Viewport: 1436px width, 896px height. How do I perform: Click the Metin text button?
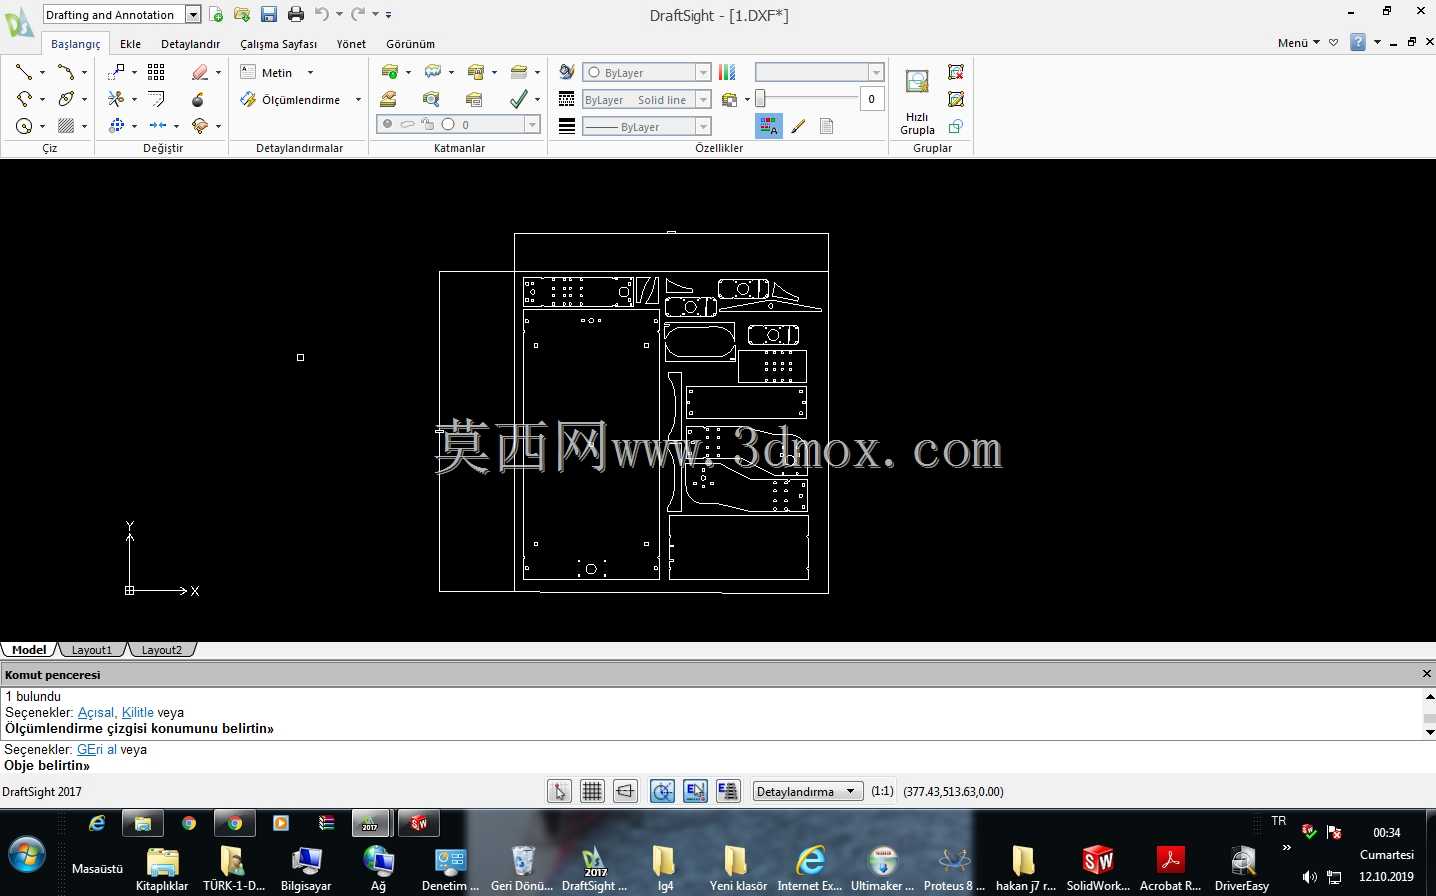[267, 72]
